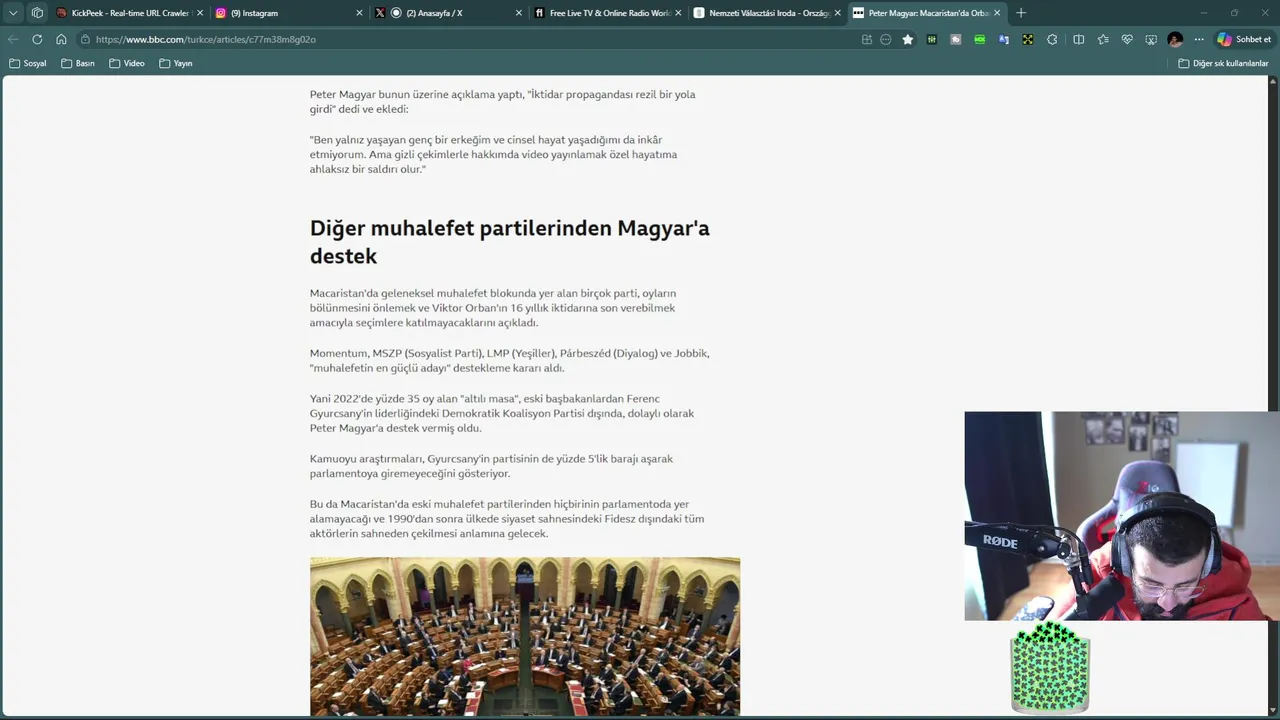This screenshot has width=1280, height=720.
Task: Open the tab search dropdown arrow
Action: coord(13,13)
